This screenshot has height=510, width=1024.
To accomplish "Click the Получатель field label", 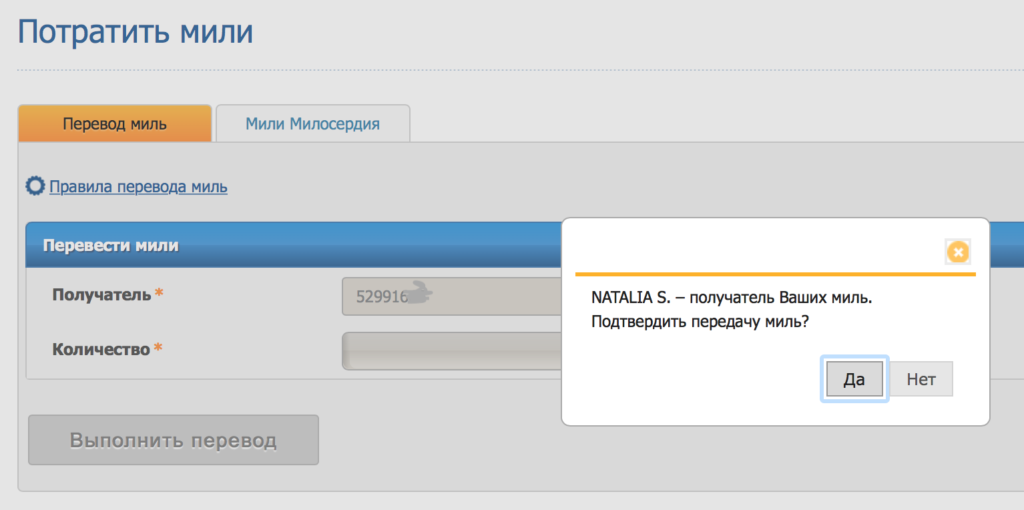I will coord(102,295).
